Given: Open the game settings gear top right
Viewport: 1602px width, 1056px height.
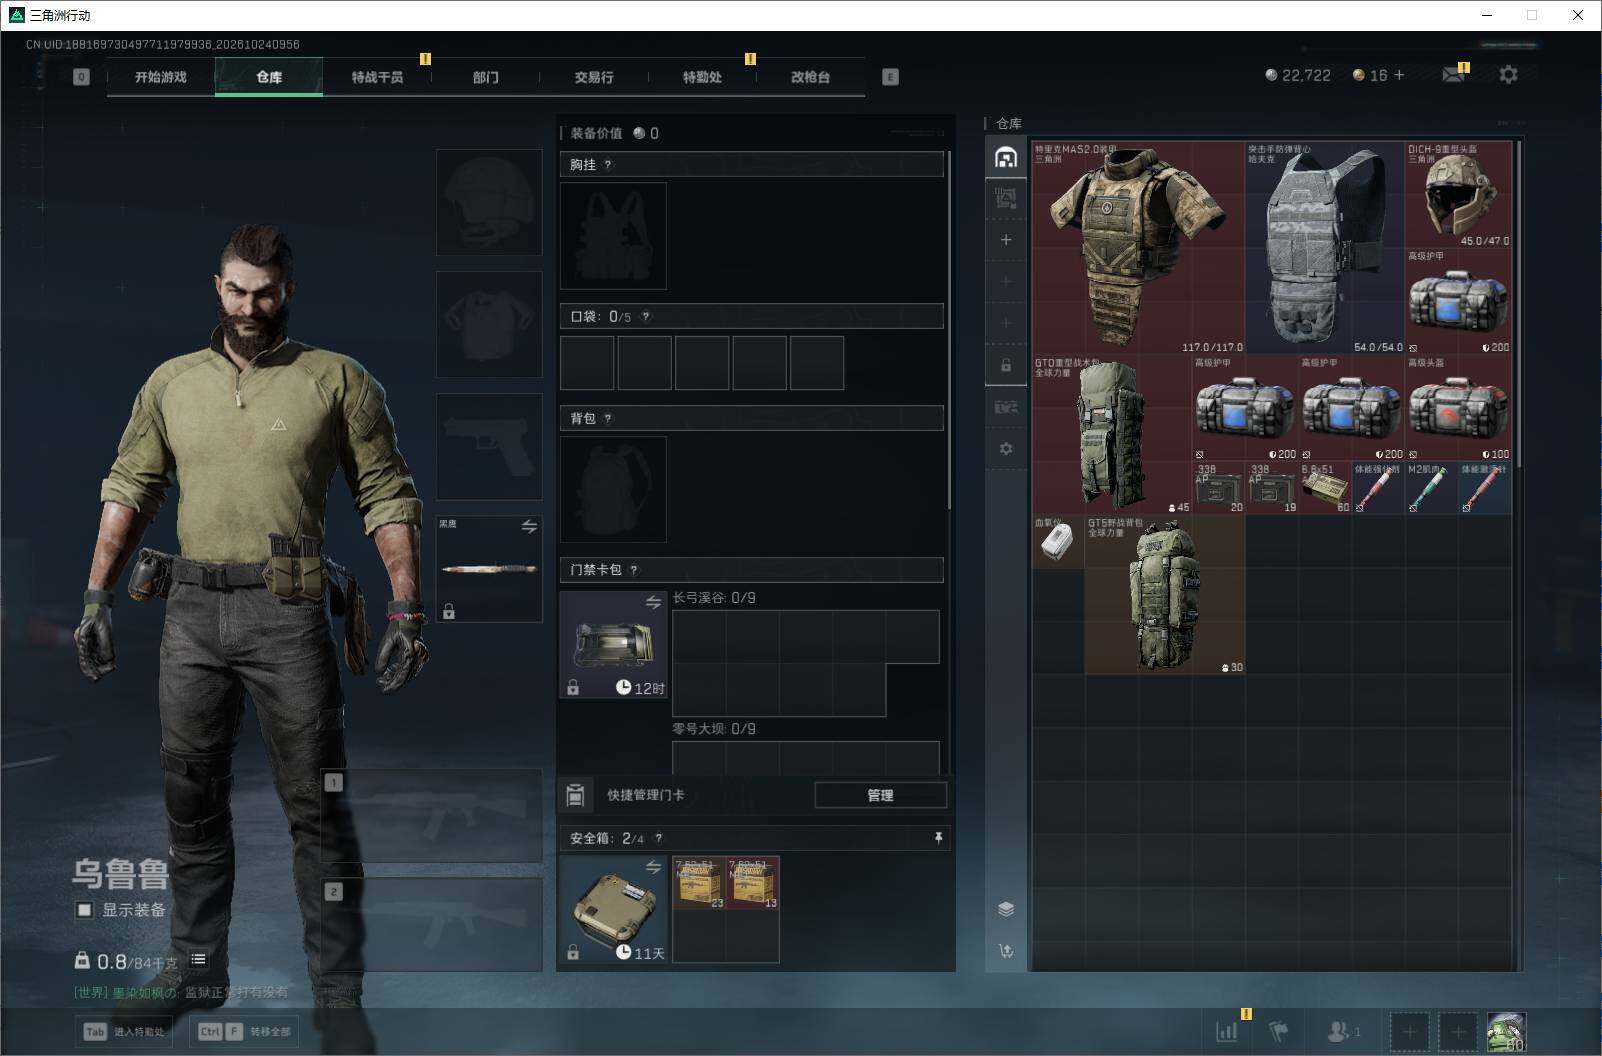Looking at the screenshot, I should (1508, 75).
